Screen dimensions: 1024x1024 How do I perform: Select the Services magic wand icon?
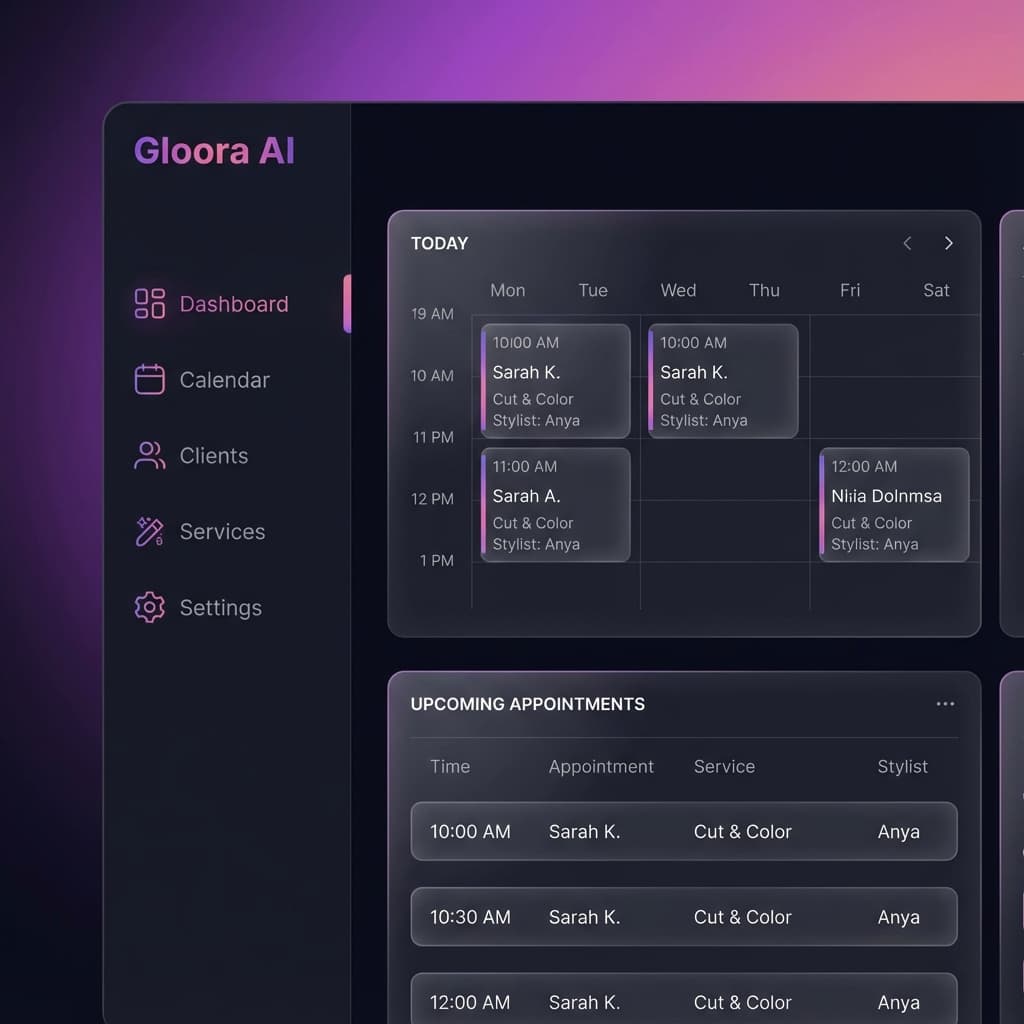click(149, 531)
